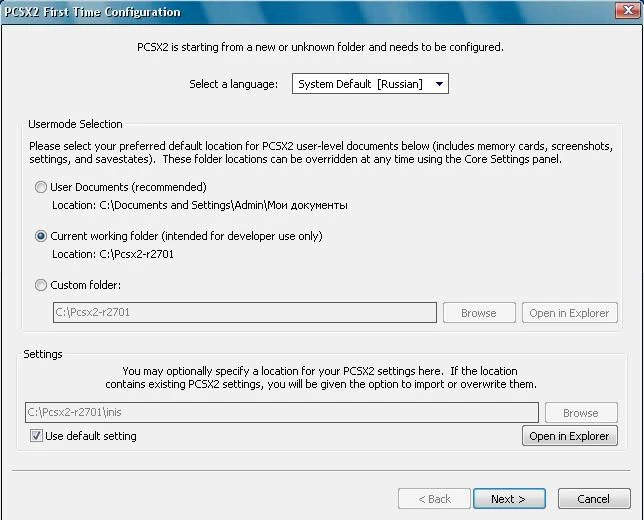Viewport: 644px width, 520px height.
Task: Close the PCSX2 First Time Configuration window
Action: (x=628, y=10)
